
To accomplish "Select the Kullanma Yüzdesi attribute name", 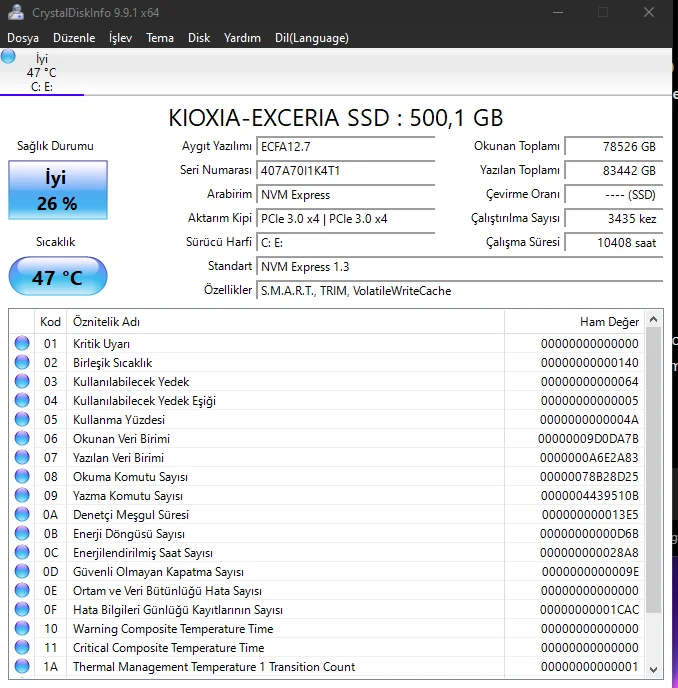I will [119, 419].
